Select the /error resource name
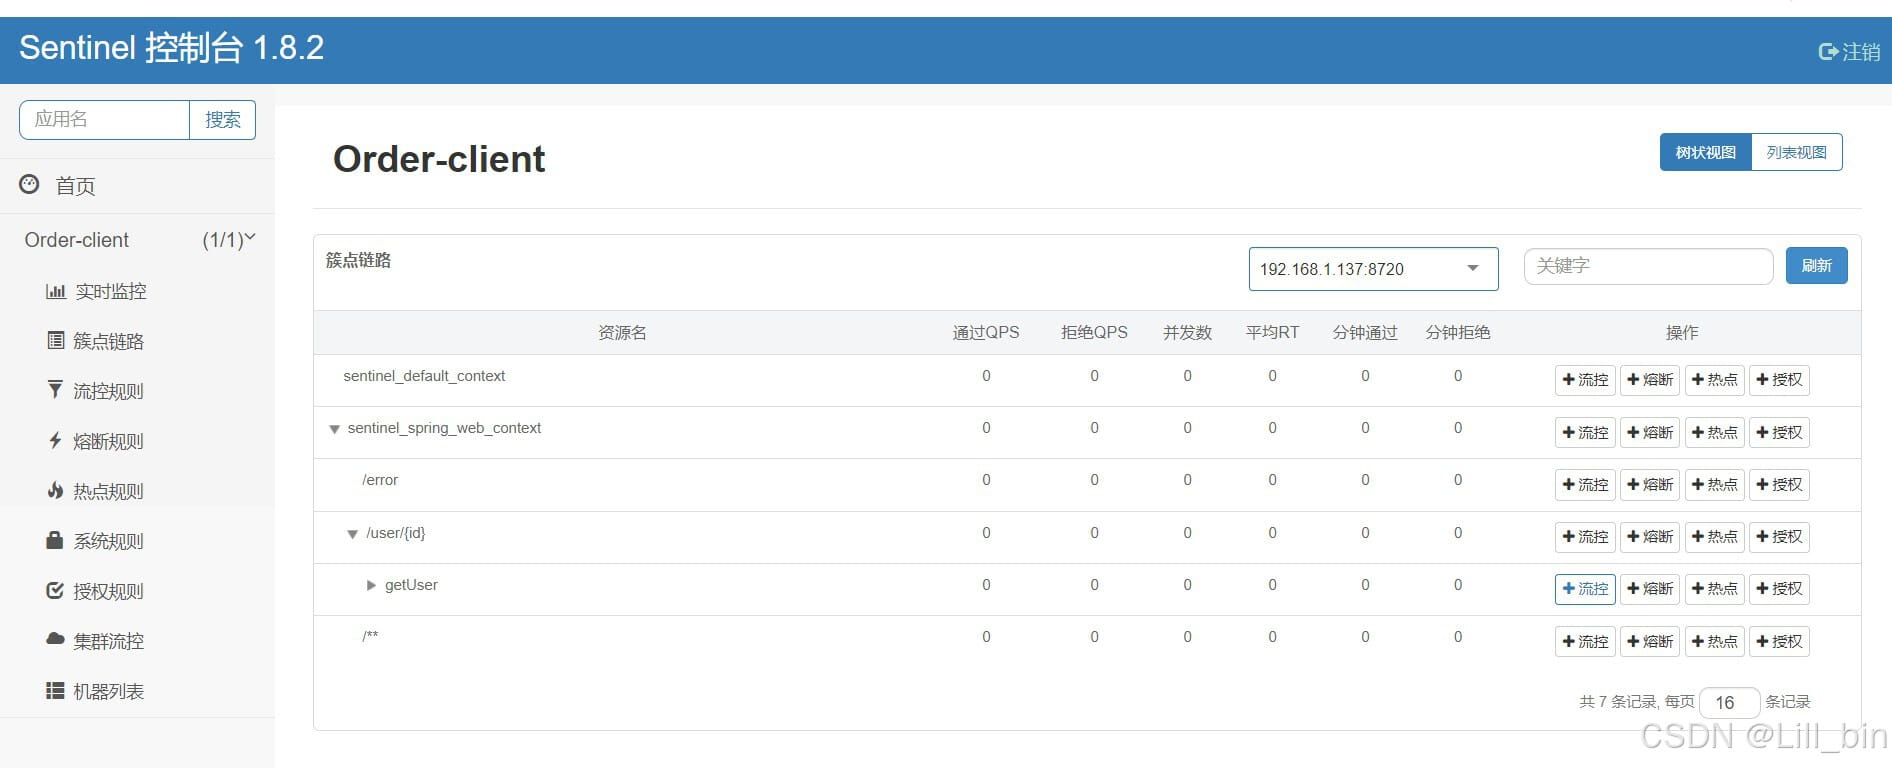Screen dimensions: 1892x768 tap(380, 480)
